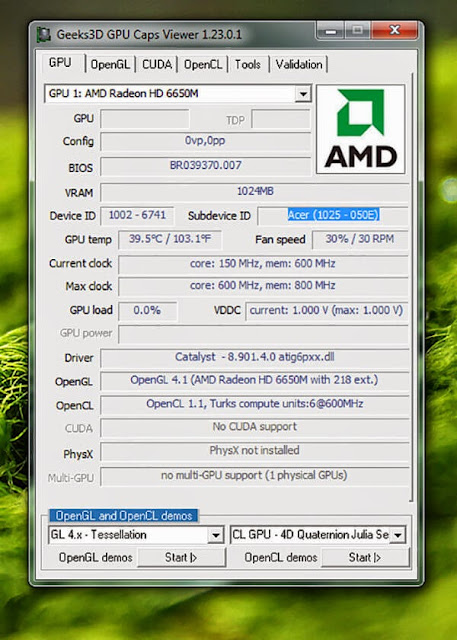This screenshot has height=640, width=457.
Task: Click the CL GPU - 4D Quaternion Julia combo text
Action: (310, 535)
